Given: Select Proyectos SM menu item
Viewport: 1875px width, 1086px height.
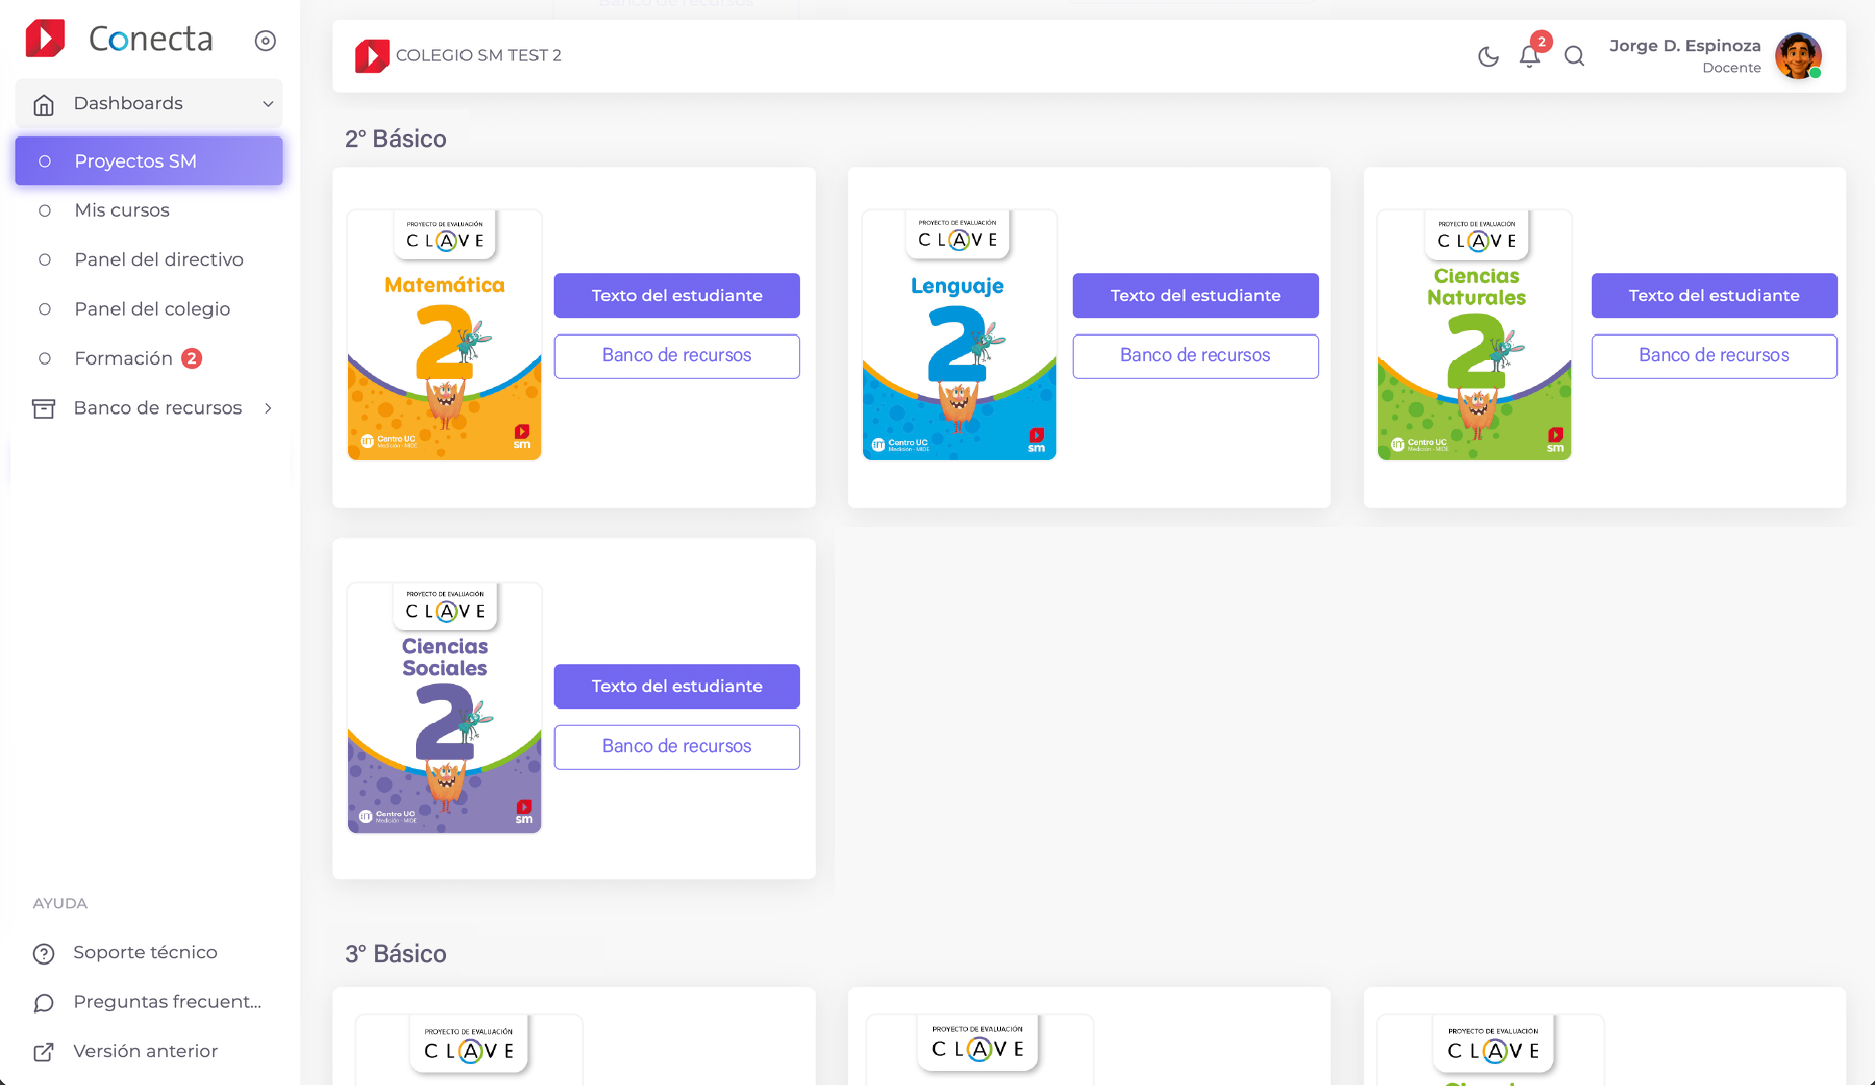Looking at the screenshot, I should [x=149, y=161].
